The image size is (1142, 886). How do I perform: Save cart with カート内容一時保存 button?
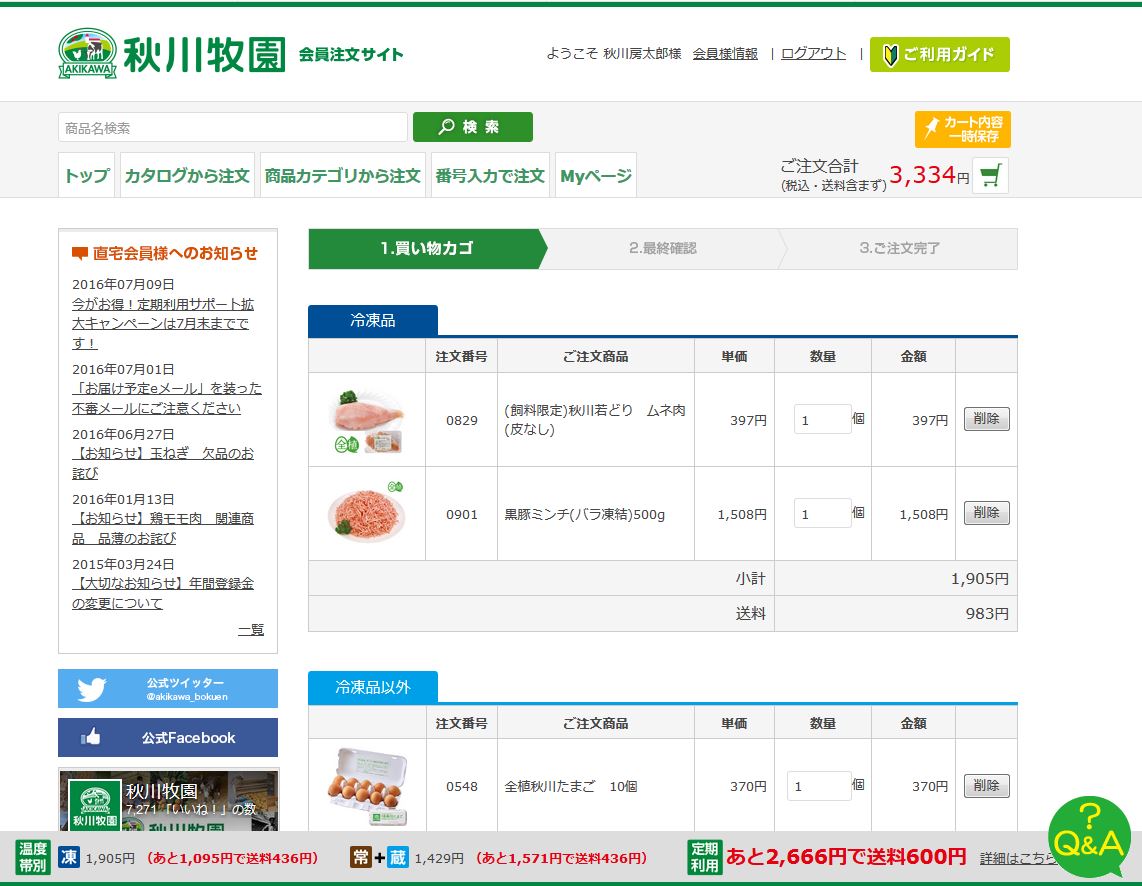coord(963,129)
